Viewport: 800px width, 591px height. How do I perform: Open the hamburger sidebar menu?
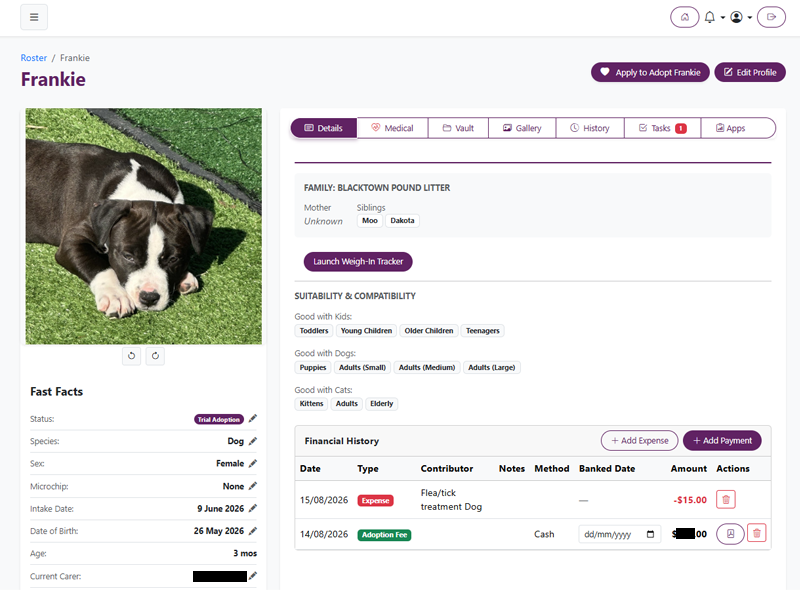[x=34, y=17]
